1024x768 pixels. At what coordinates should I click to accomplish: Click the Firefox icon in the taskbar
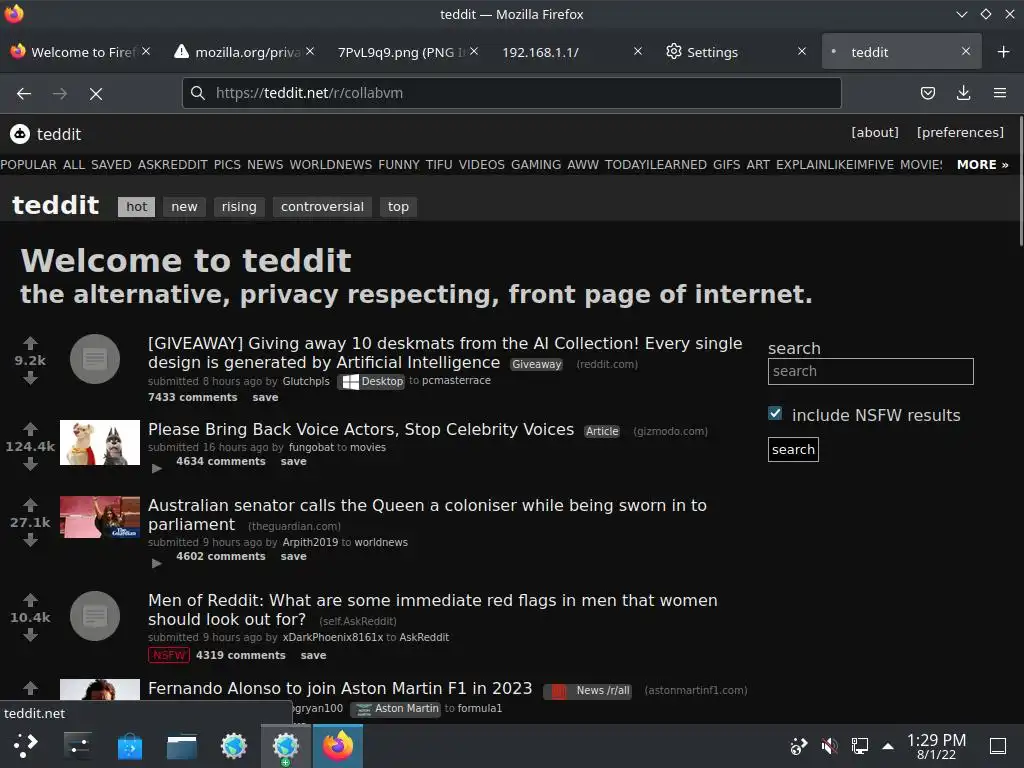tap(338, 746)
